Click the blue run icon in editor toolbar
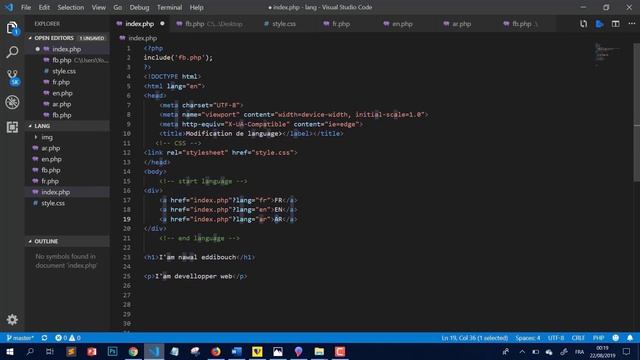 click(599, 24)
